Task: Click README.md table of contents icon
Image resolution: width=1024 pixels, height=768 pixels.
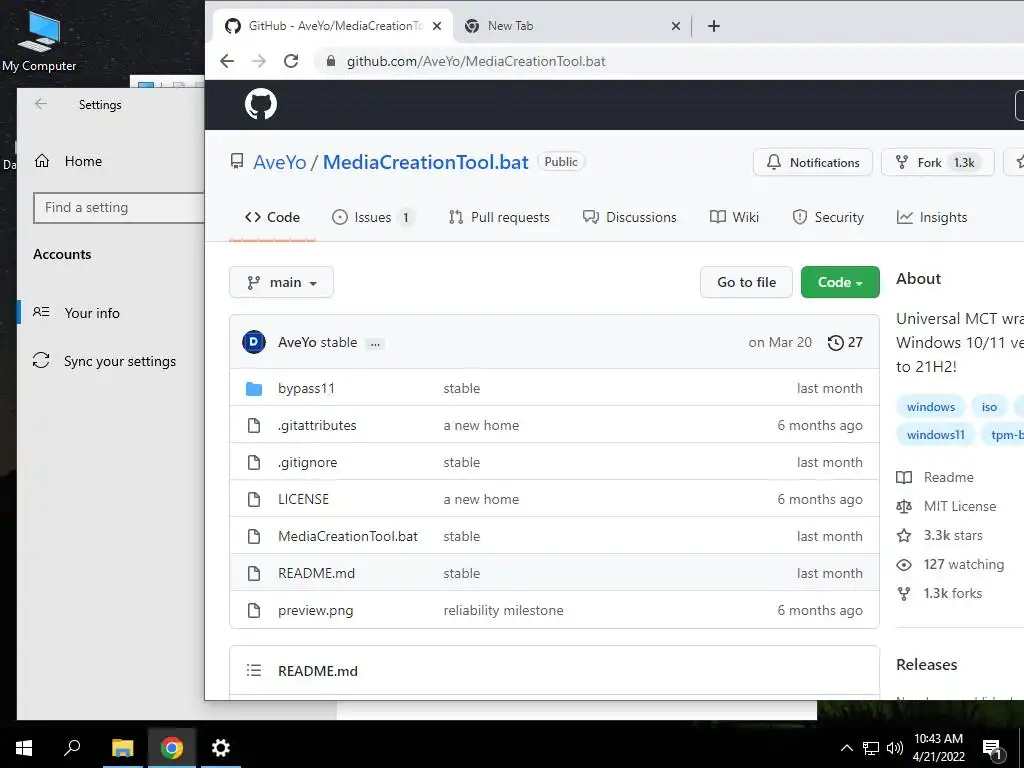Action: 254,671
